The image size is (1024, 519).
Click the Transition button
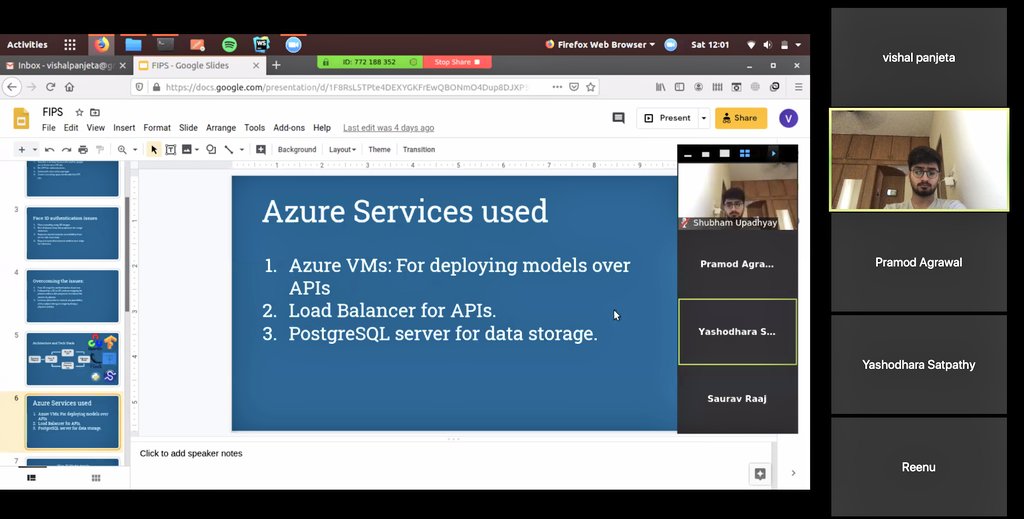419,149
